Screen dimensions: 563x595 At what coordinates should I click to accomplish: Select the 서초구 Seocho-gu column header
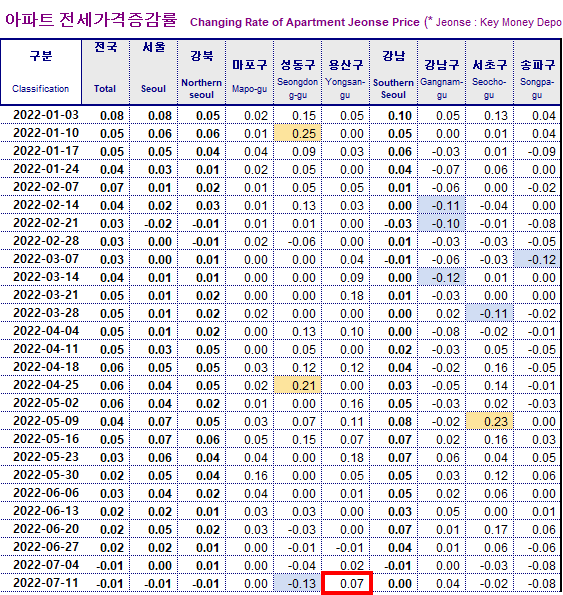(x=490, y=72)
